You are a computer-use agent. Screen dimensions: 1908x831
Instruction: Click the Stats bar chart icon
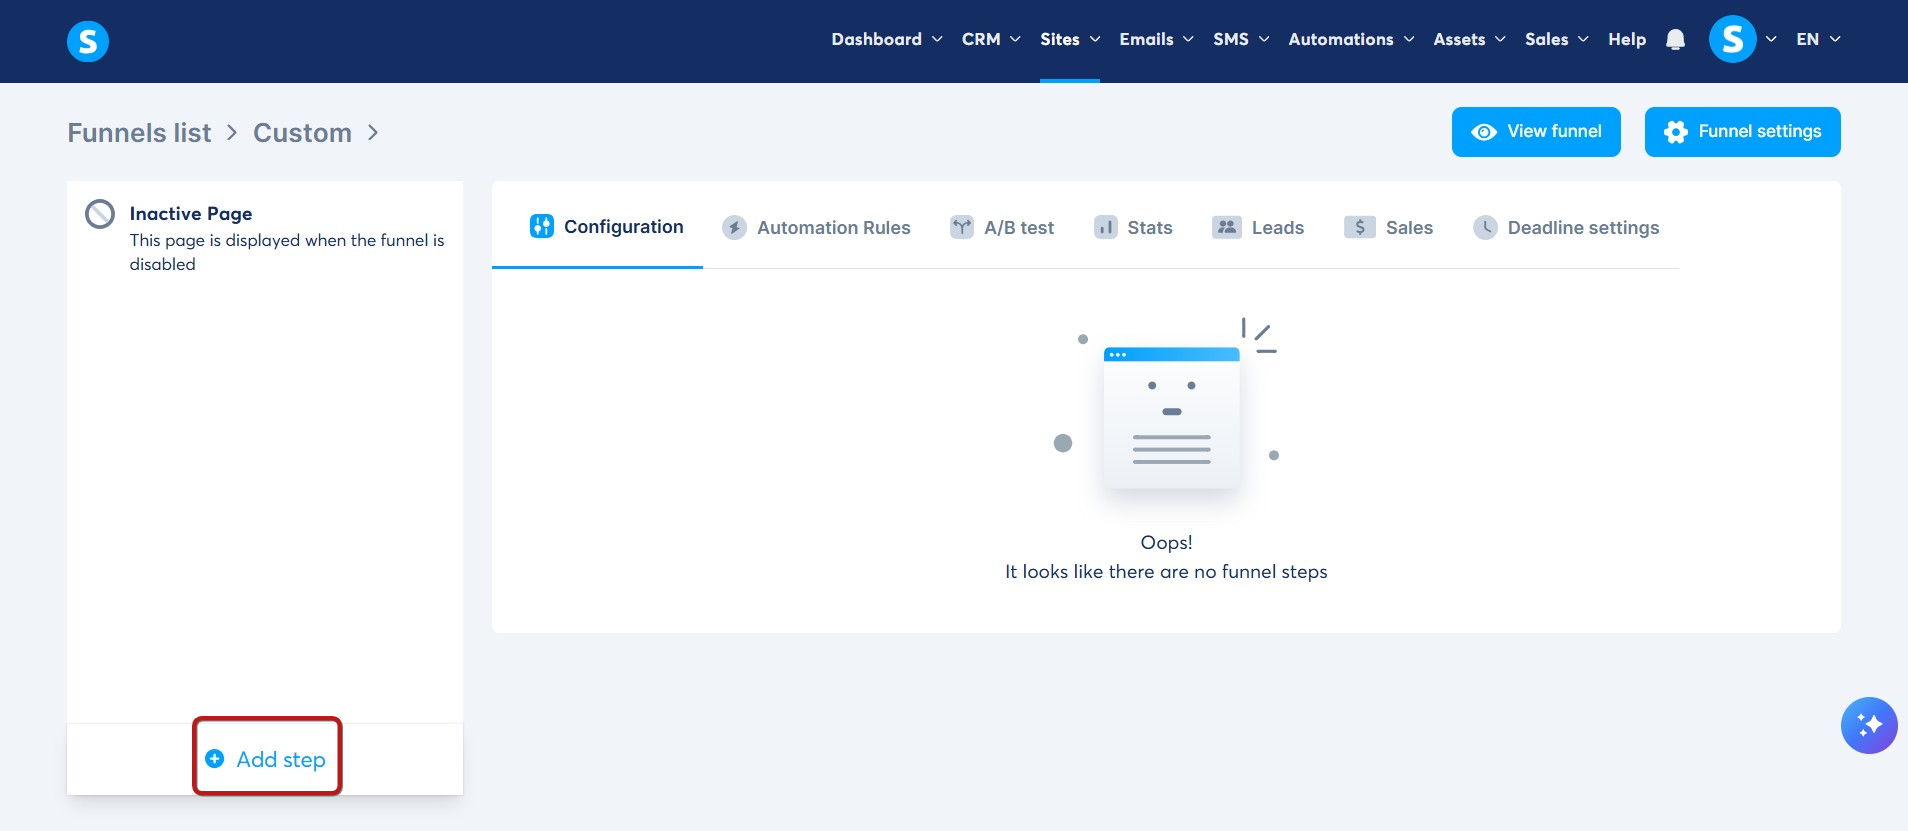pos(1105,227)
